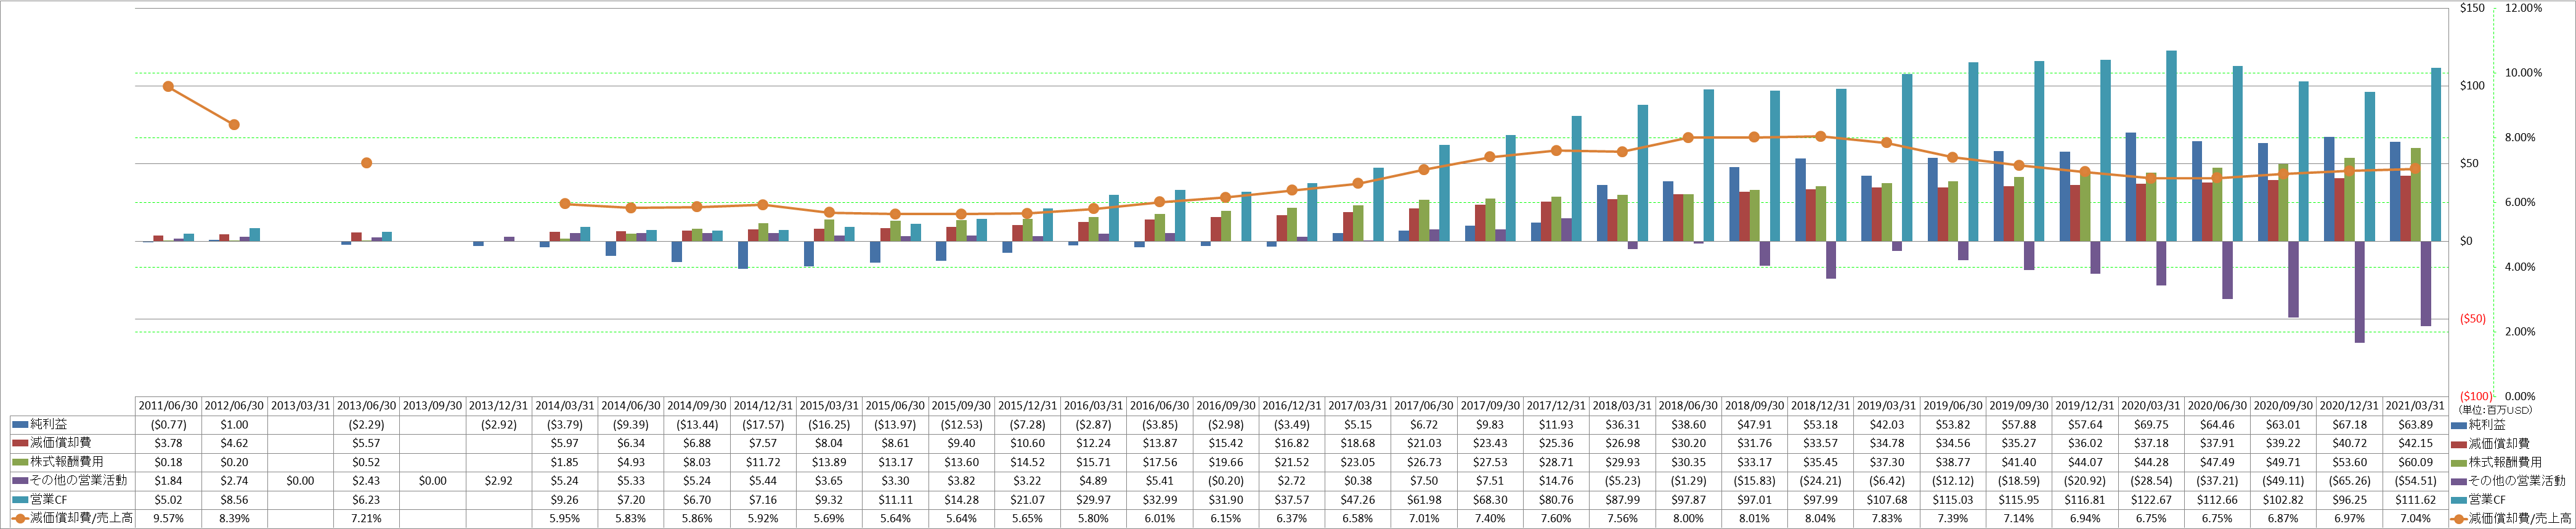This screenshot has height=529, width=2576.
Task: Click the 純利益 label in the table row header
Action: [x=49, y=425]
